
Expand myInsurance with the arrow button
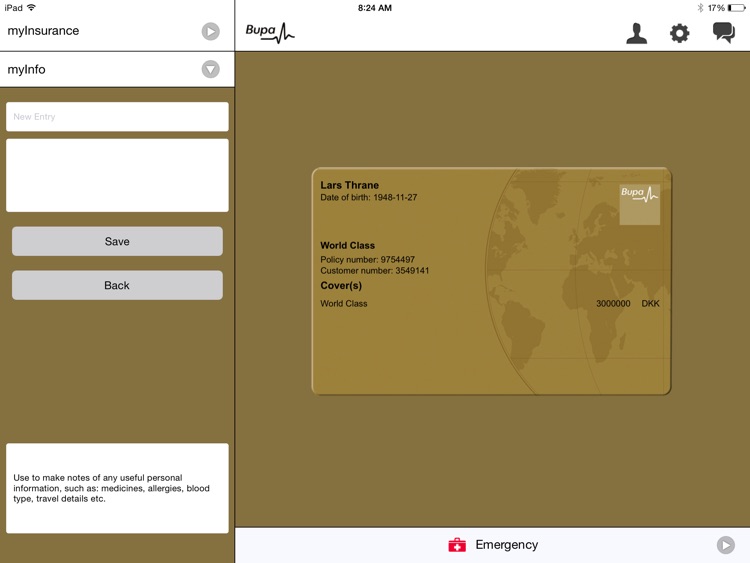(210, 32)
